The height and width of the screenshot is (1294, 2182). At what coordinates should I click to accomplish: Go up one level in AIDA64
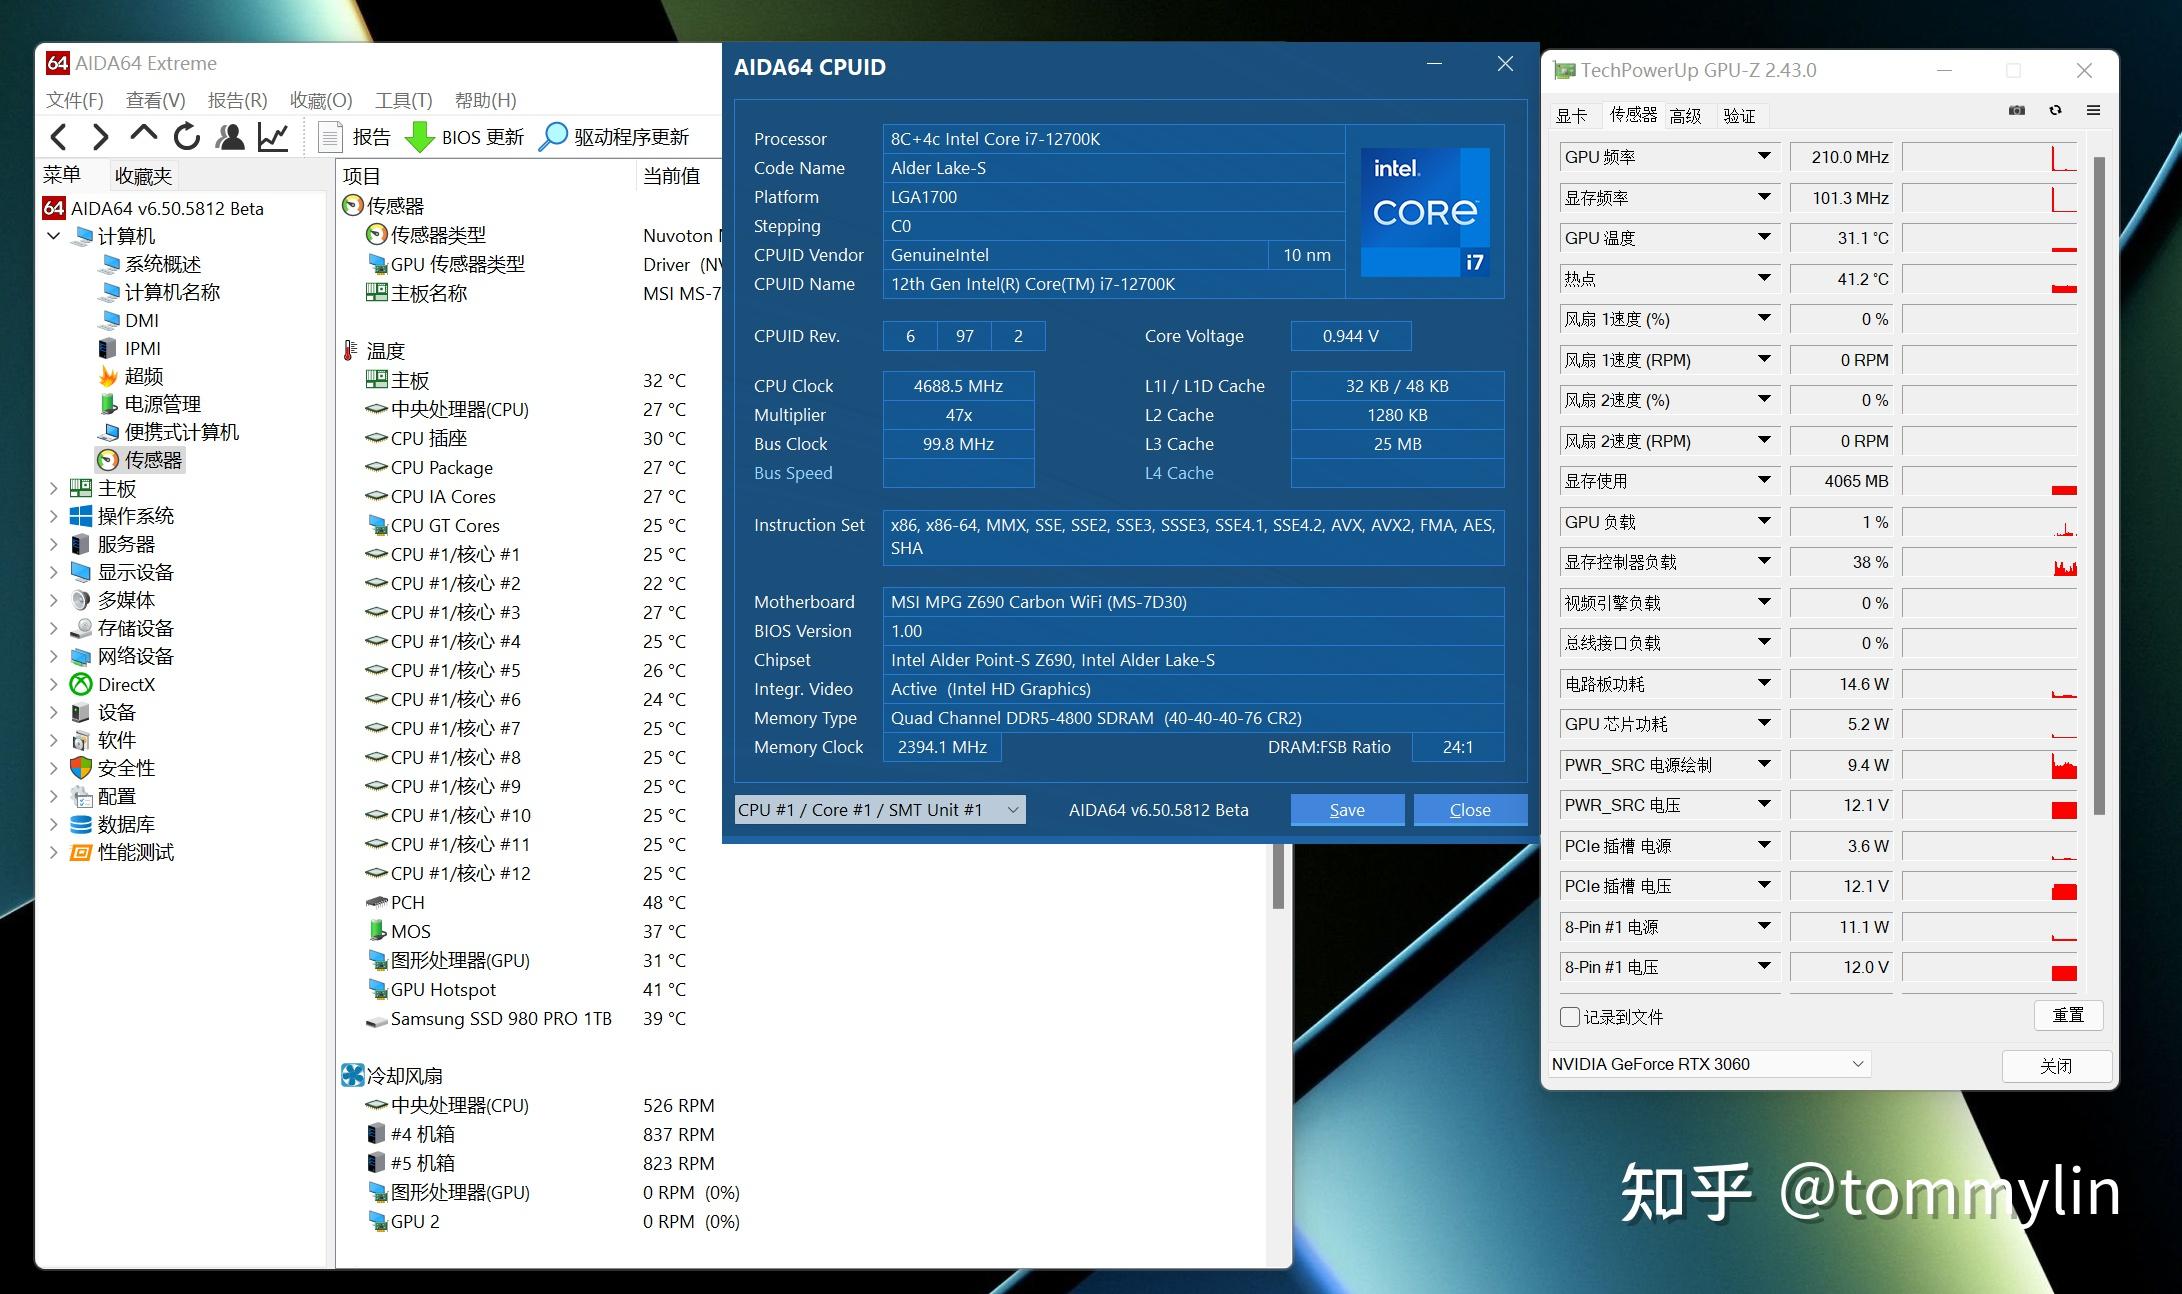click(x=144, y=135)
